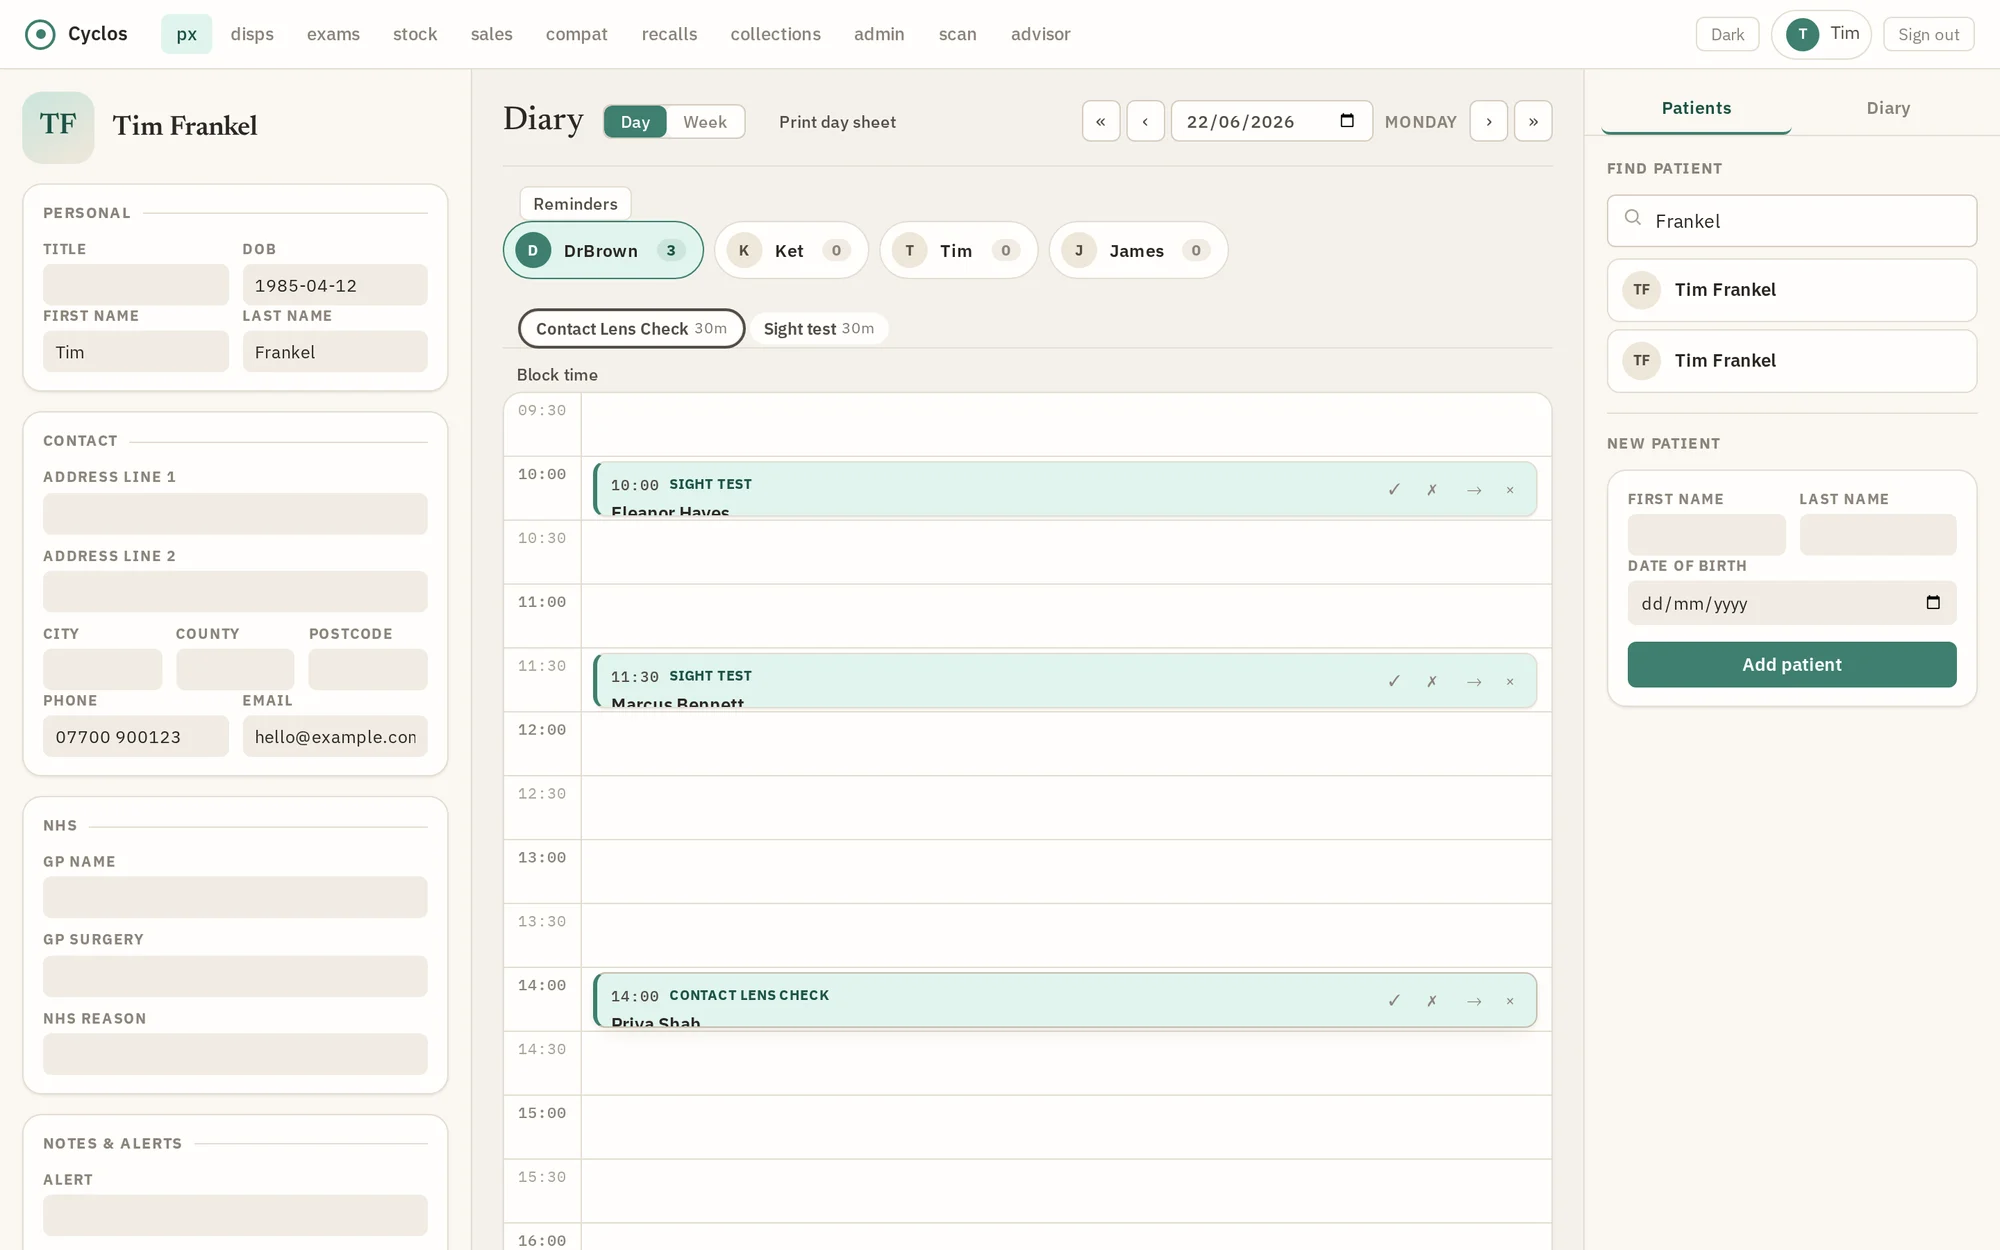Select the Ket clinician chip
This screenshot has width=2000, height=1250.
(791, 250)
